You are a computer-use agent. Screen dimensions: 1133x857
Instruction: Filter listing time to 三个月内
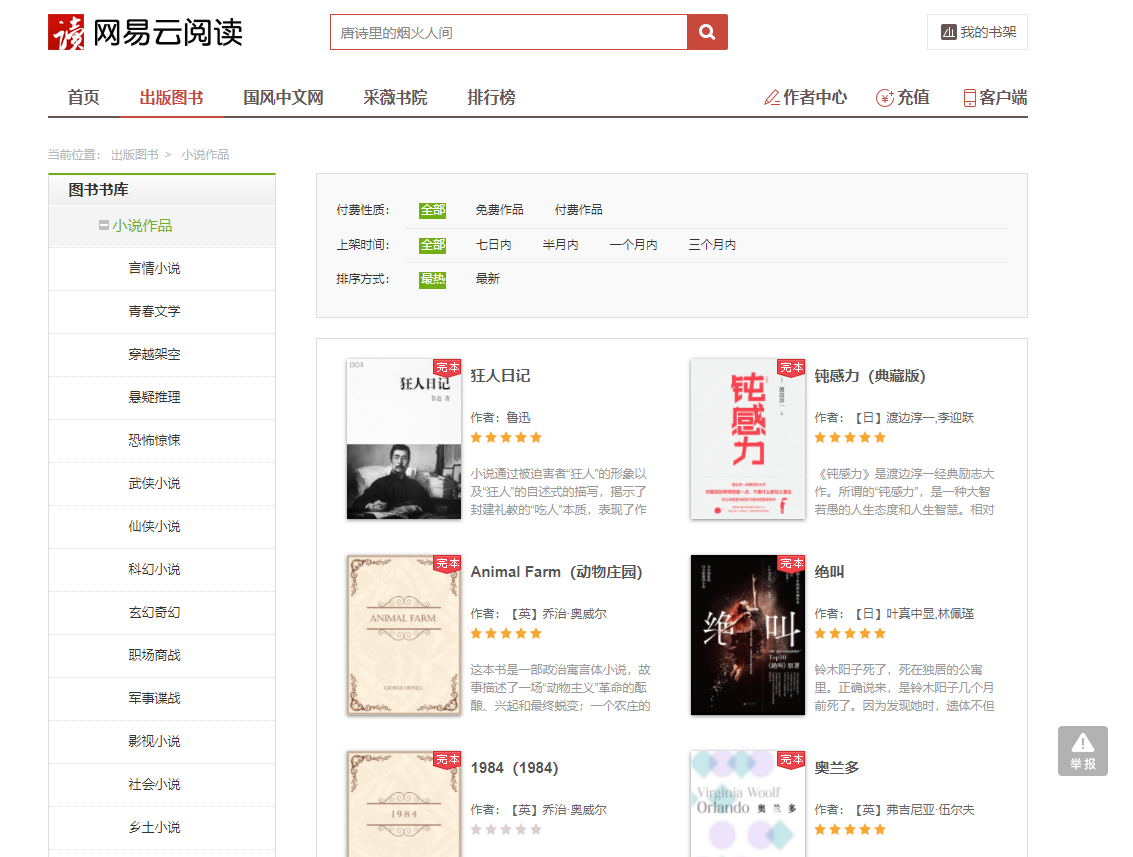(712, 245)
